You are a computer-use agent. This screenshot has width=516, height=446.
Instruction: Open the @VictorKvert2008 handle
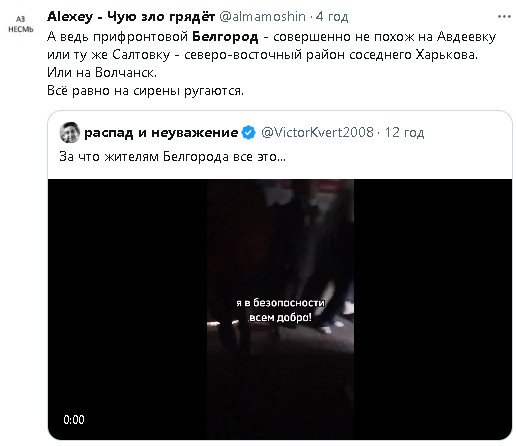click(x=317, y=132)
